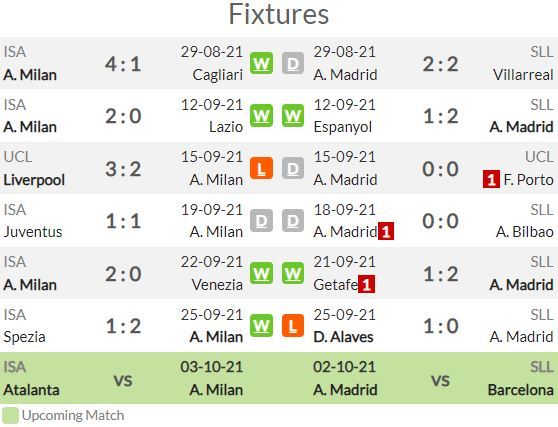The image size is (558, 427).
Task: Click the A. Bilbao team name
Action: pyautogui.click(x=525, y=232)
